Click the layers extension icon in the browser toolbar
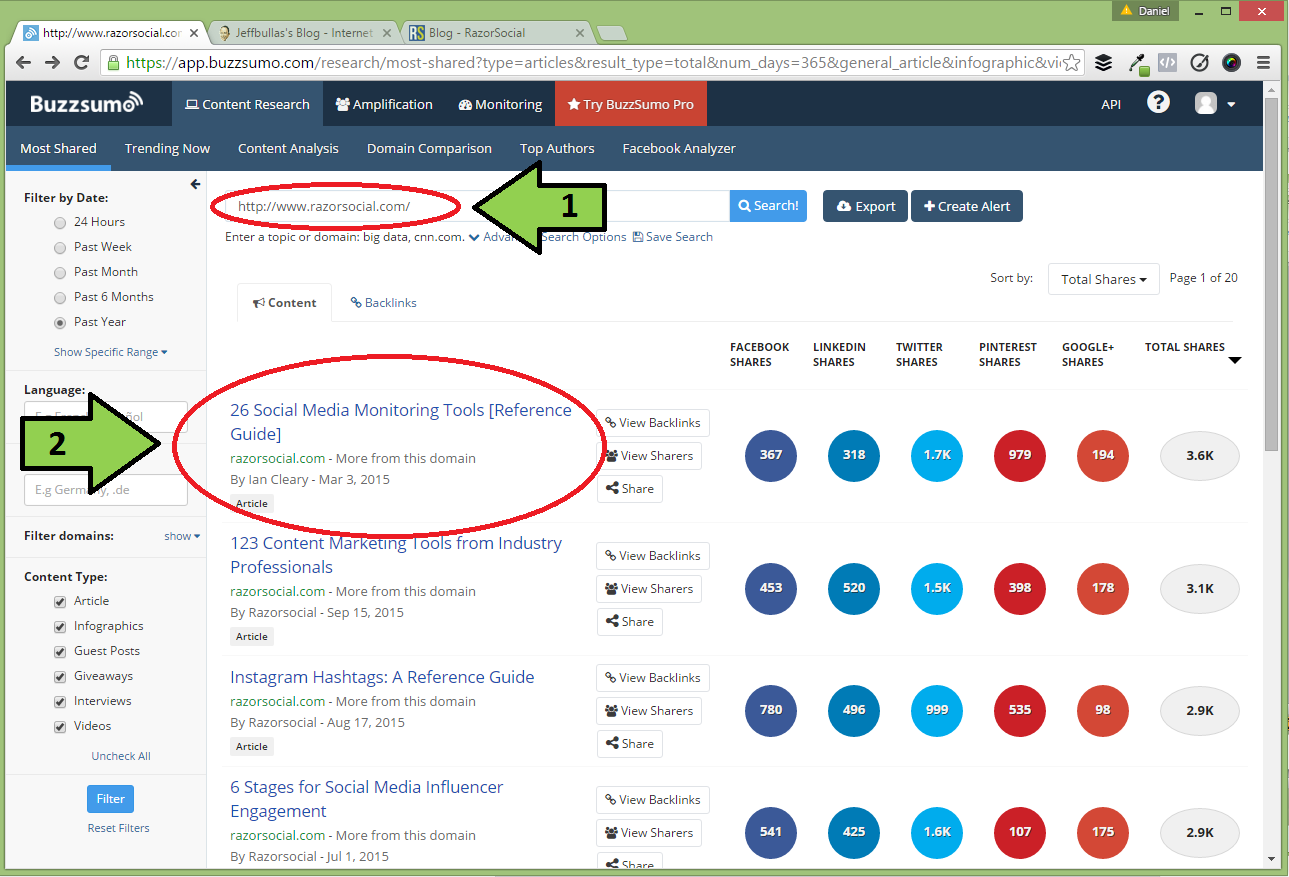The height and width of the screenshot is (877, 1289). tap(1103, 63)
